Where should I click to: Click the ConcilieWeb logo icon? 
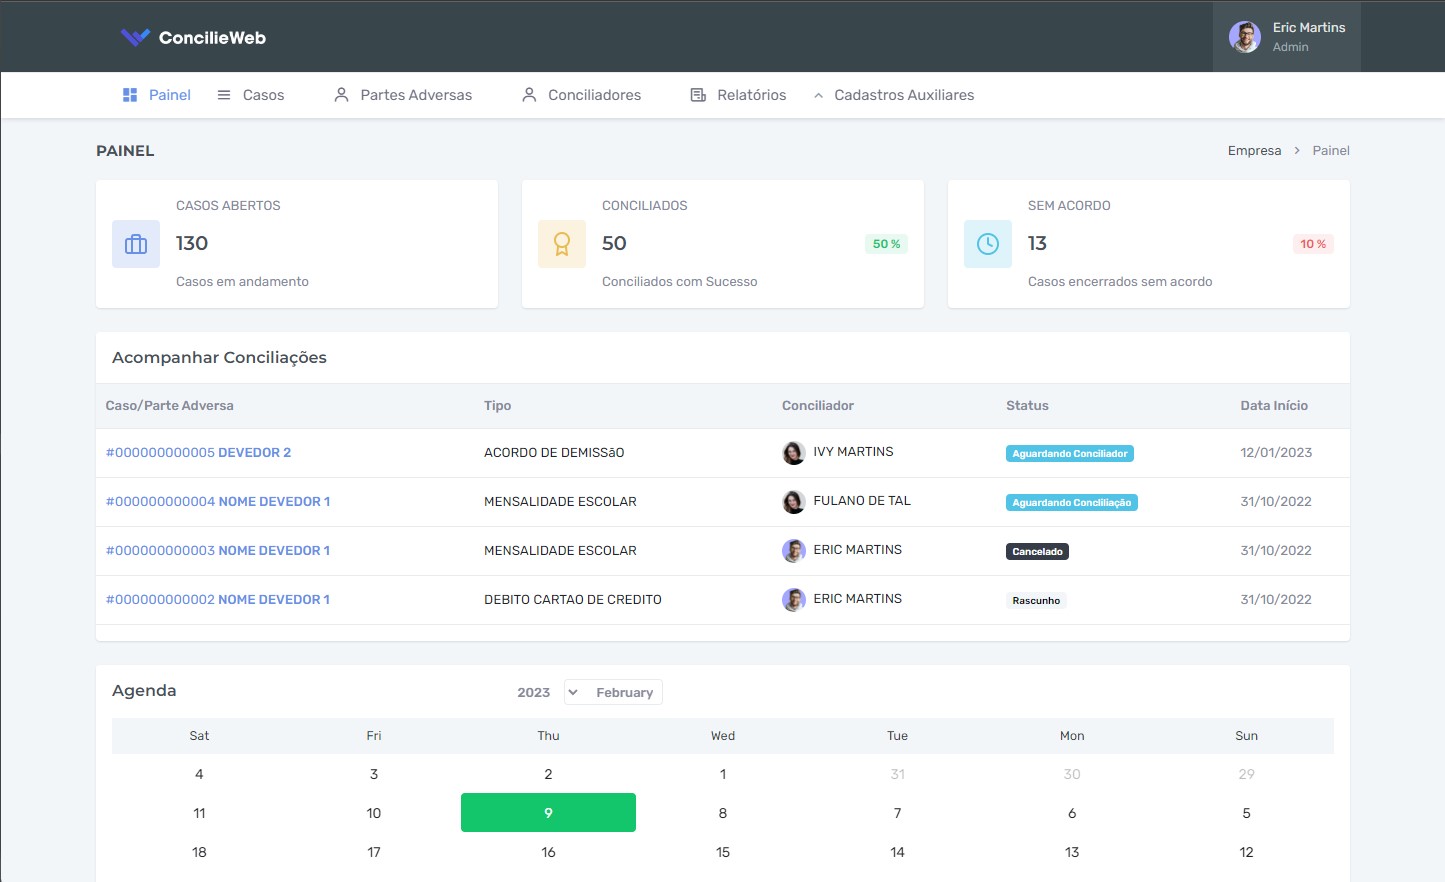135,37
